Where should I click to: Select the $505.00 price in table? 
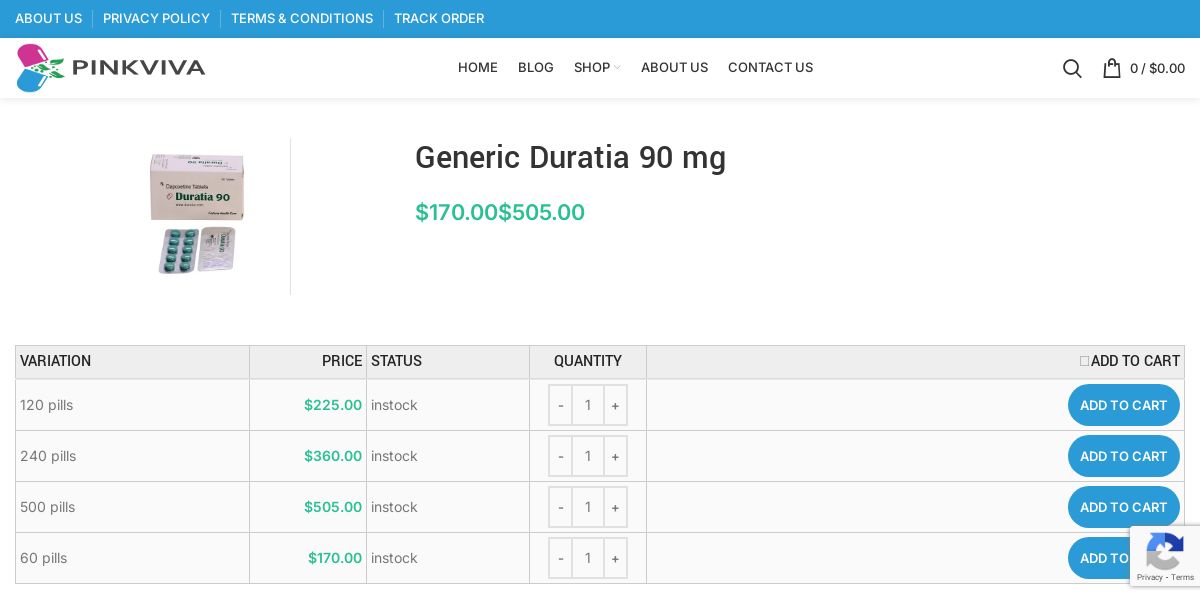point(333,507)
